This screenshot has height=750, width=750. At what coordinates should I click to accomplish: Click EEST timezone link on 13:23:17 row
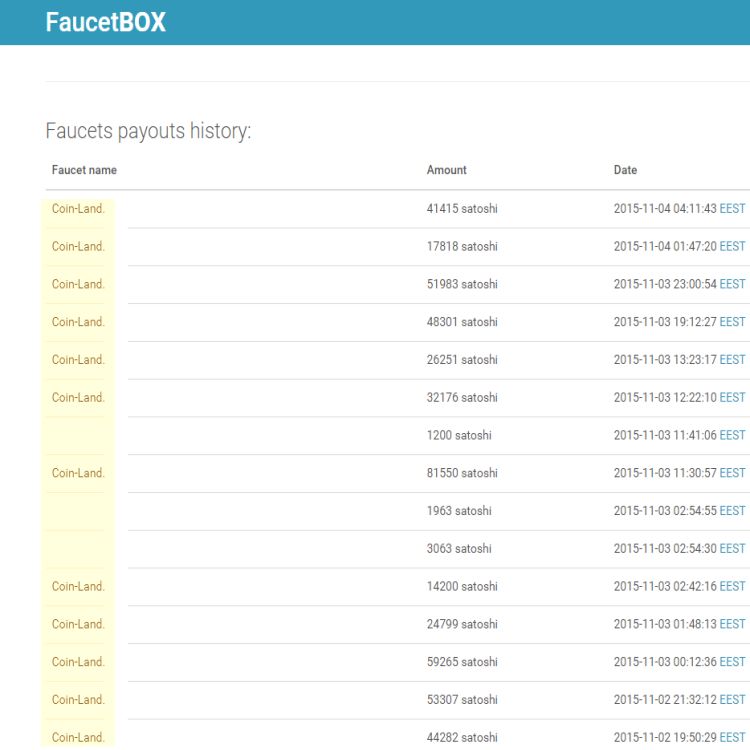(x=732, y=360)
